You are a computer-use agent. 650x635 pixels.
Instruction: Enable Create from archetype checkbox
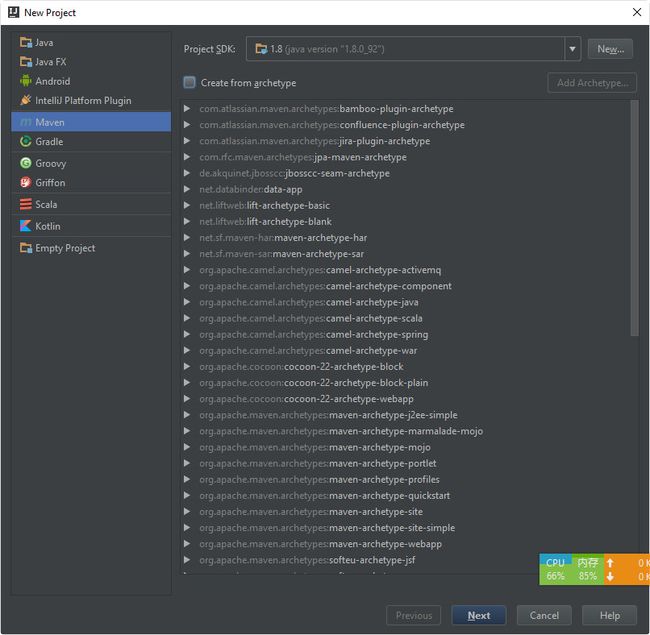189,82
